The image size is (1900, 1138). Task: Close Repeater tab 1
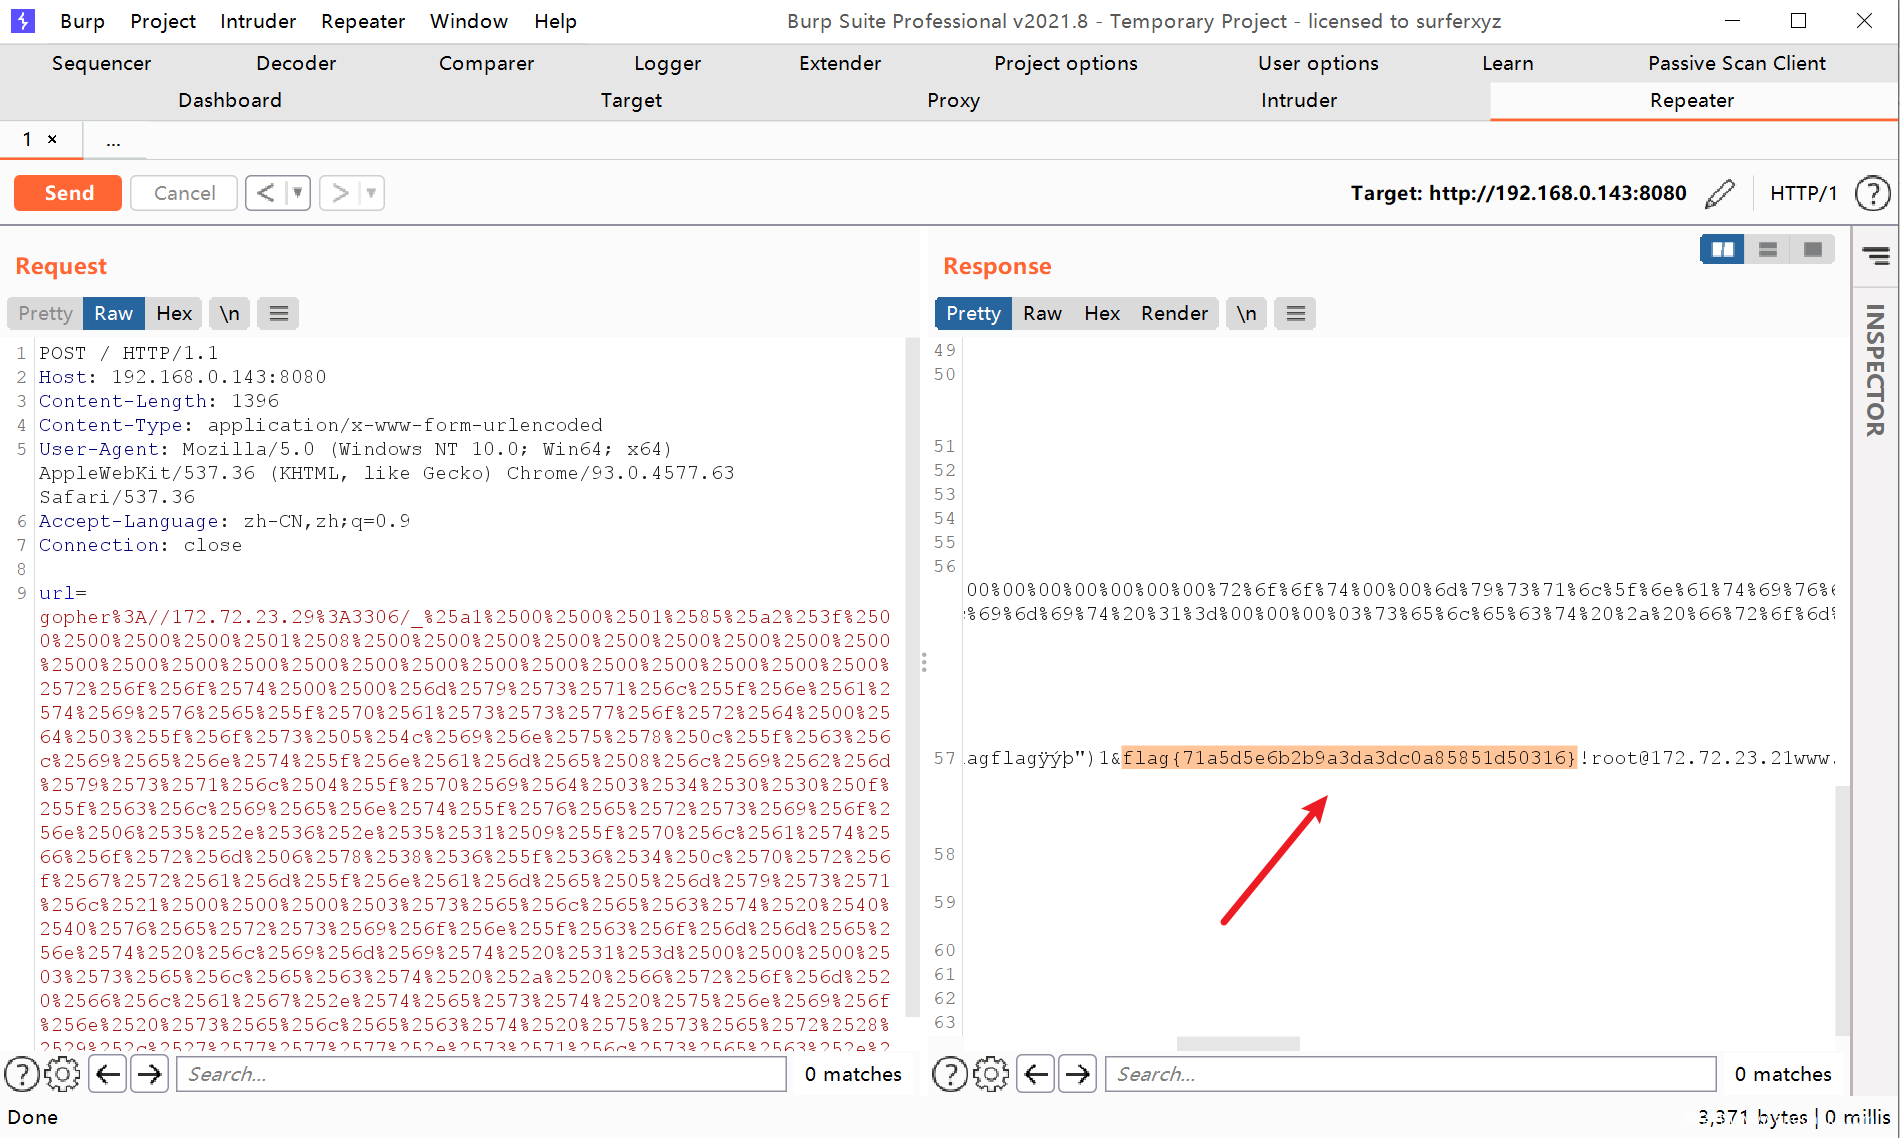tap(52, 139)
